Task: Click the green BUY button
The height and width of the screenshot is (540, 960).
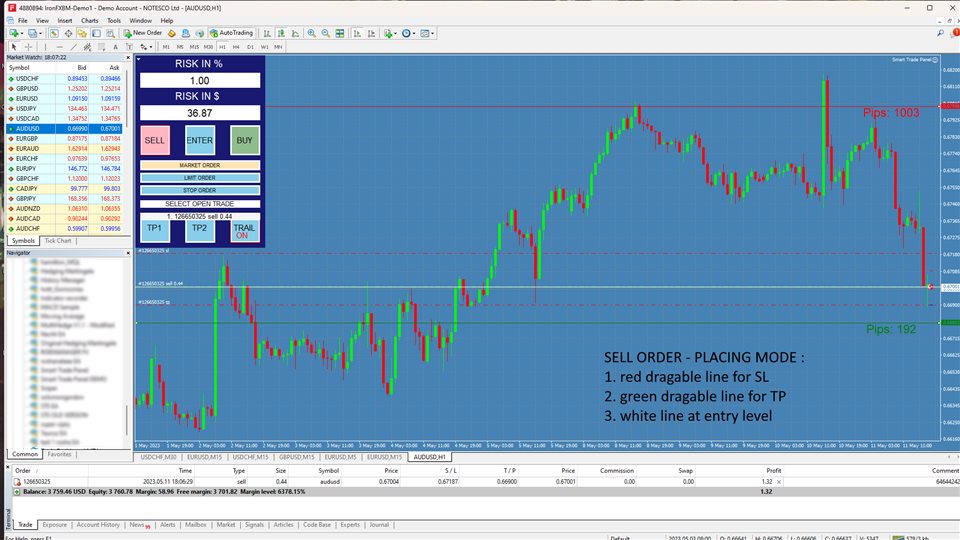Action: 244,140
